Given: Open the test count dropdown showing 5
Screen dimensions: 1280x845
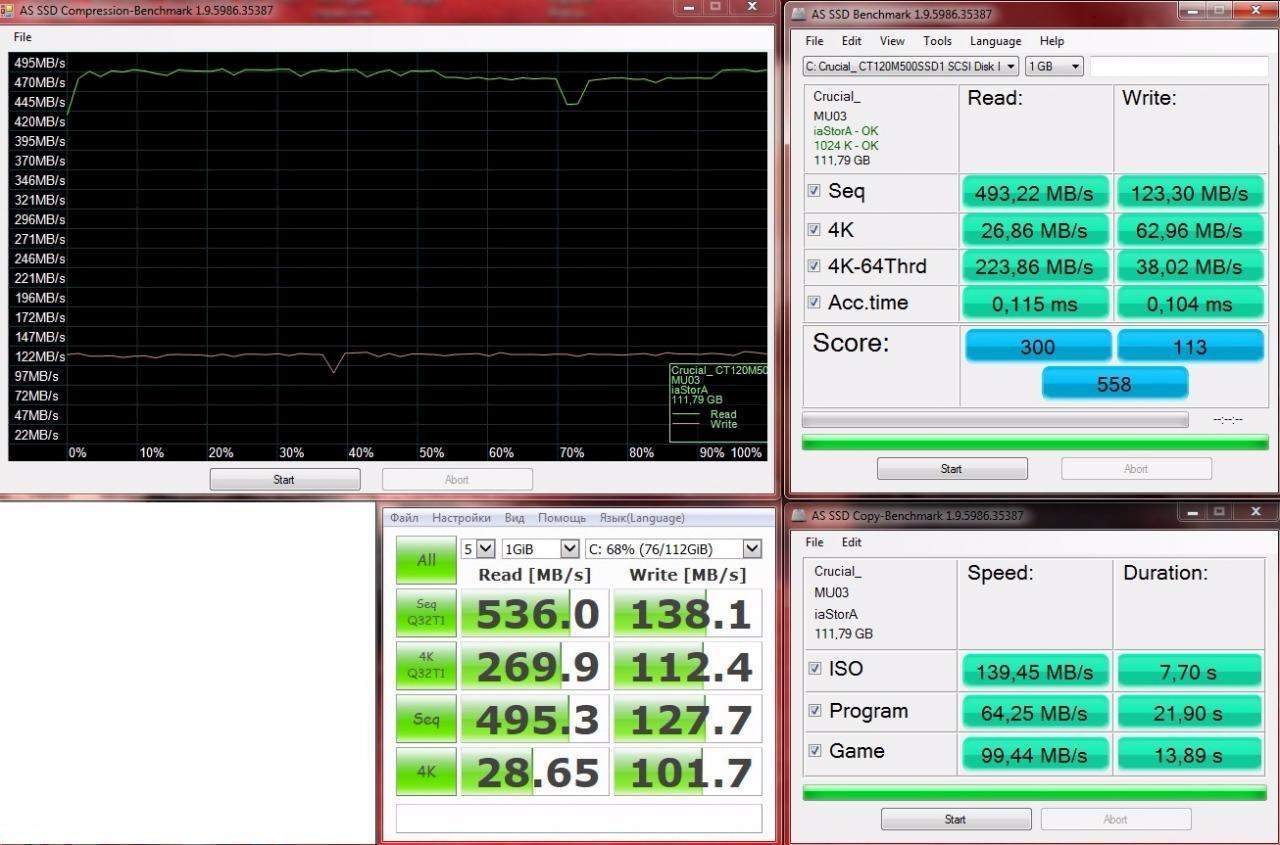Looking at the screenshot, I should point(478,549).
